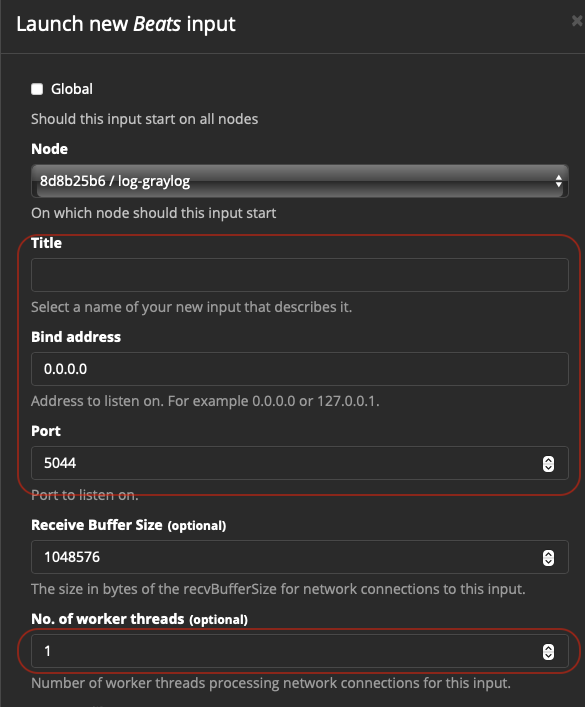Screen dimensions: 585x707
Task: Increment Receive Buffer Size with up arrow
Action: point(548,554)
